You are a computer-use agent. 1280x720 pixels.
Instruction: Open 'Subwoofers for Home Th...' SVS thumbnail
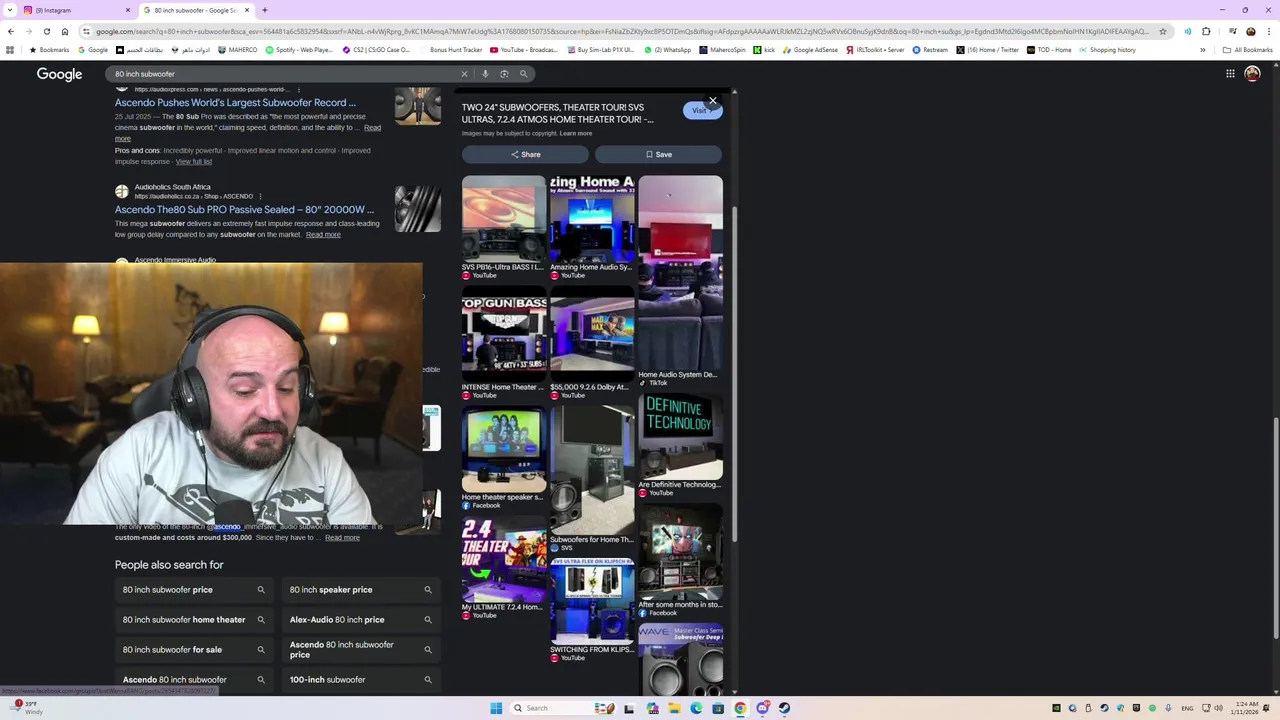tap(592, 470)
